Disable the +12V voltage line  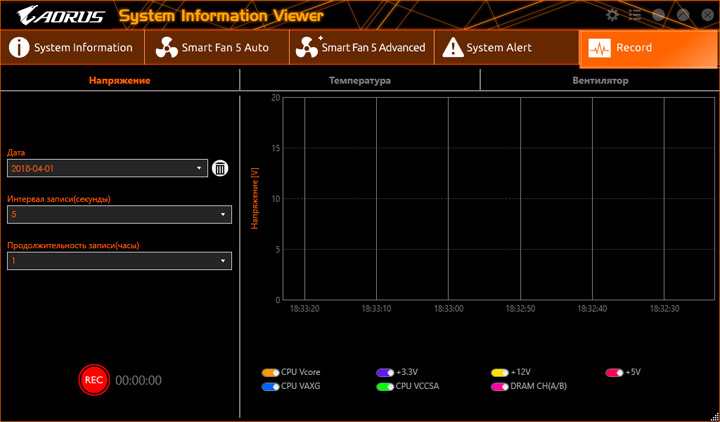[500, 372]
